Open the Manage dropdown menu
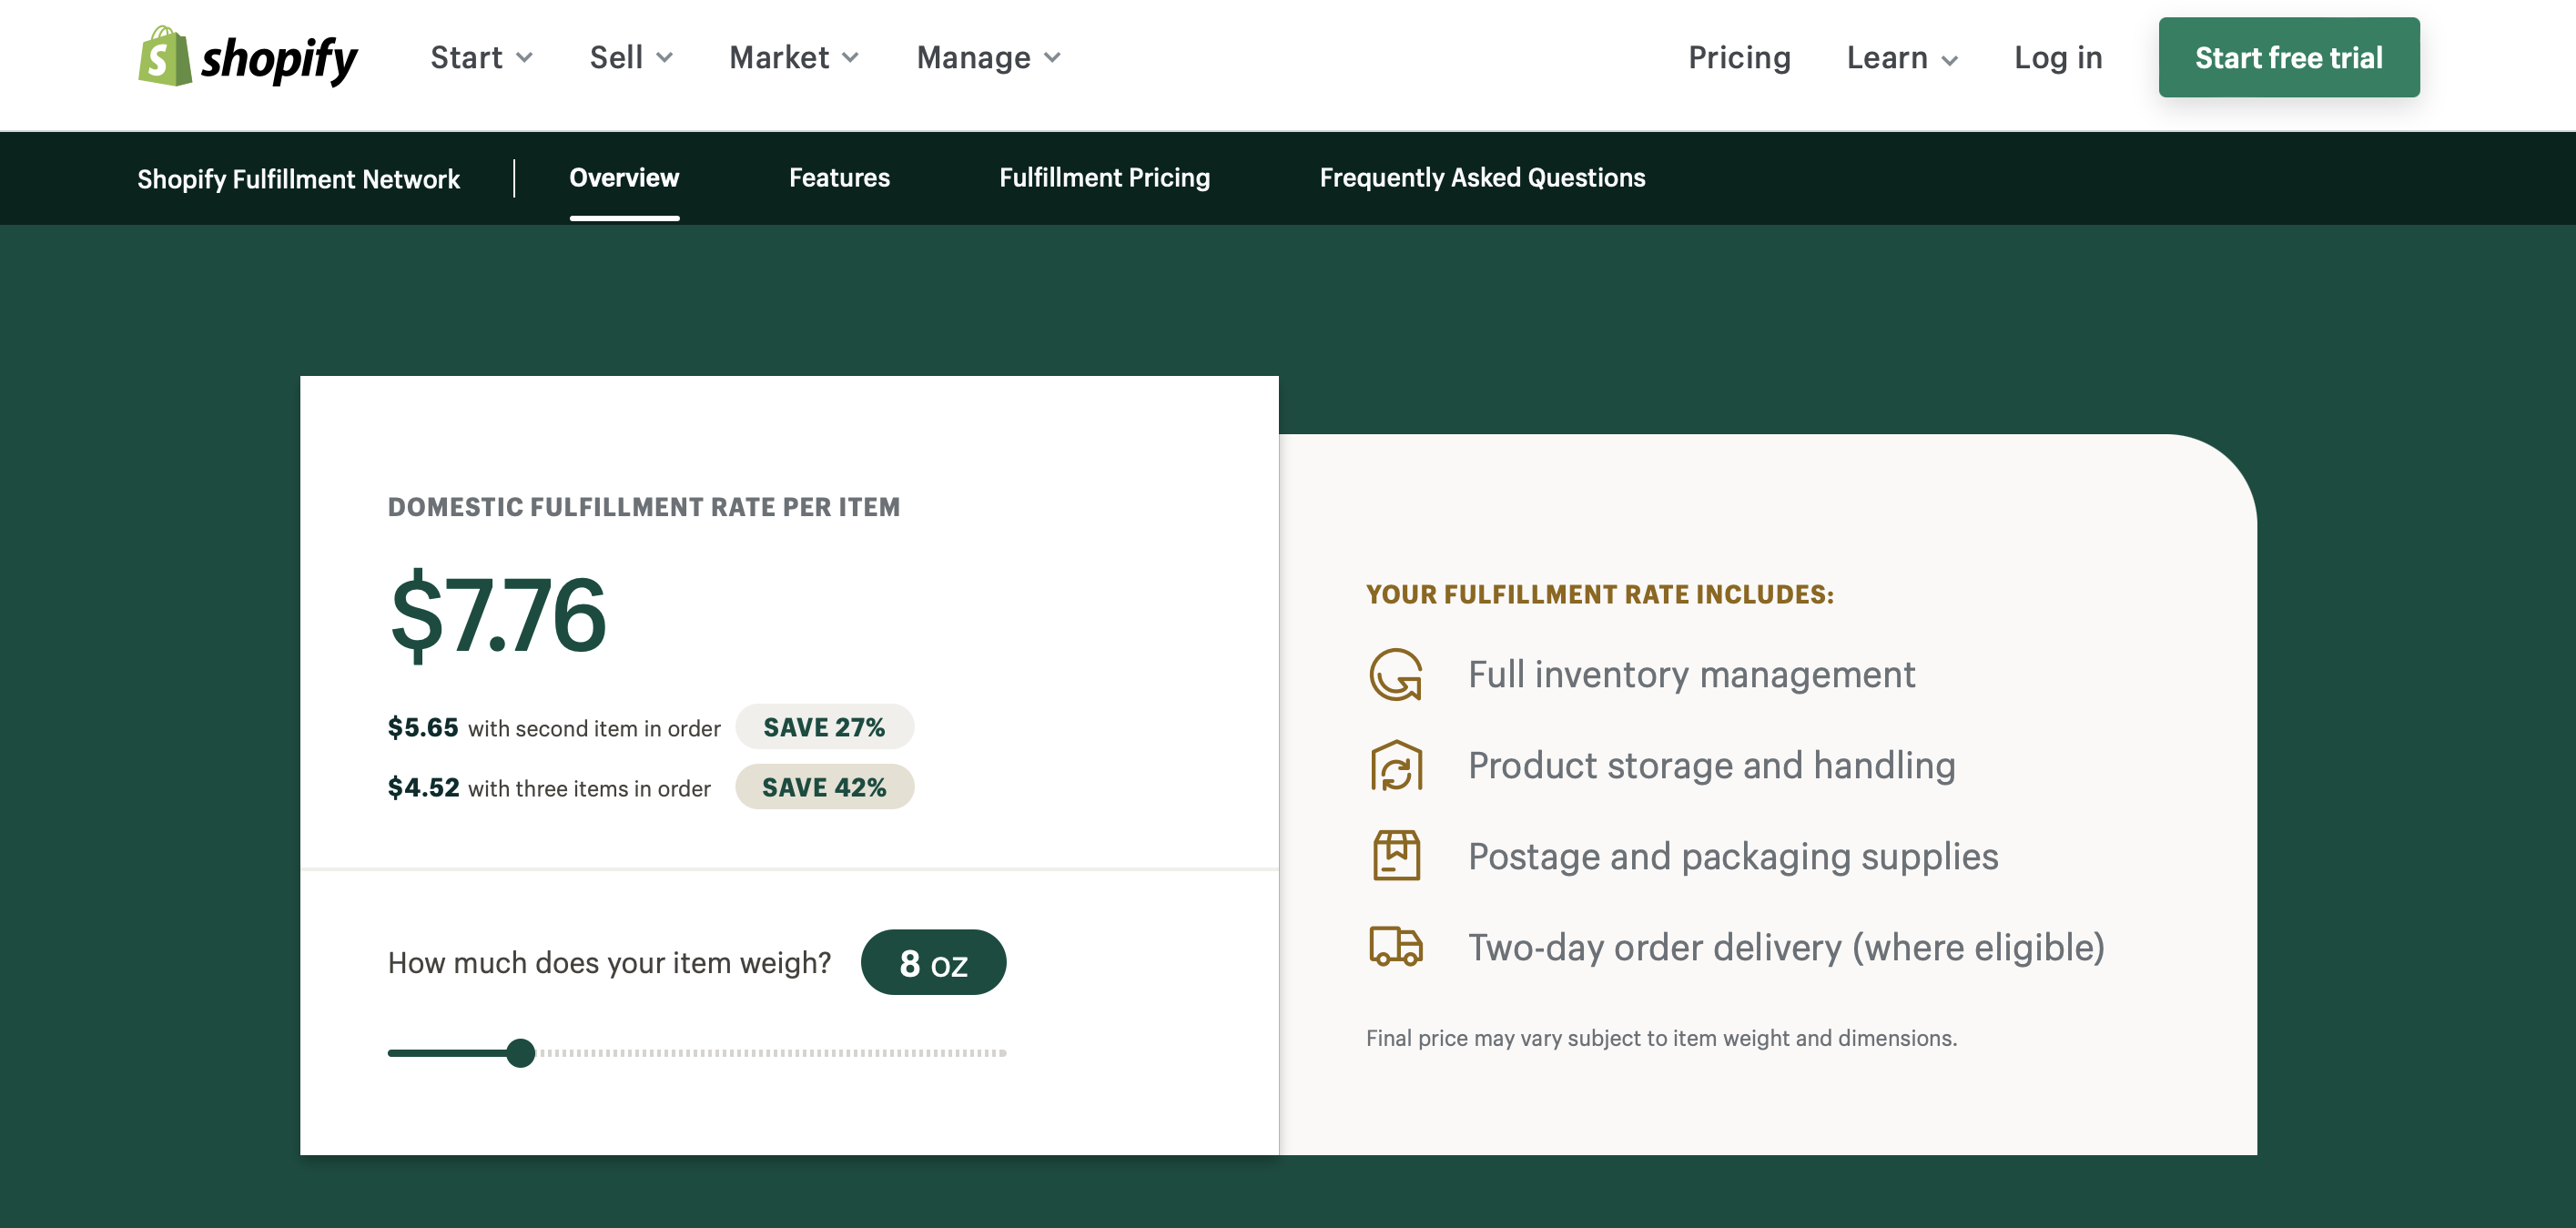 988,58
